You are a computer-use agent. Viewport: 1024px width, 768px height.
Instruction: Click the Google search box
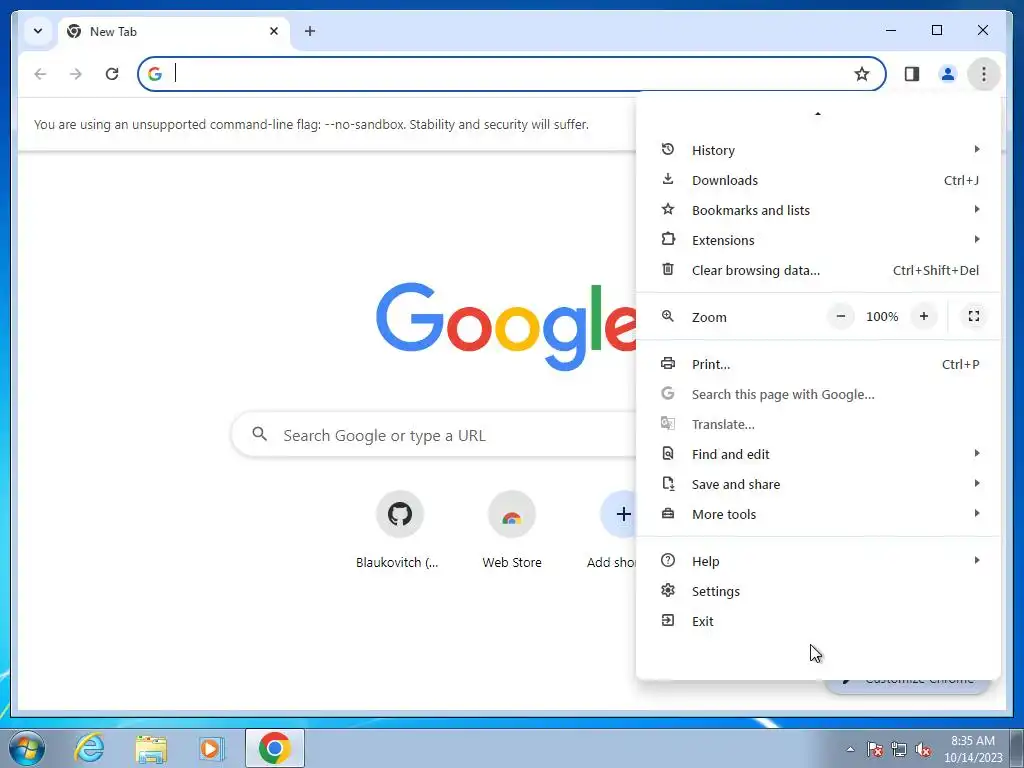434,435
